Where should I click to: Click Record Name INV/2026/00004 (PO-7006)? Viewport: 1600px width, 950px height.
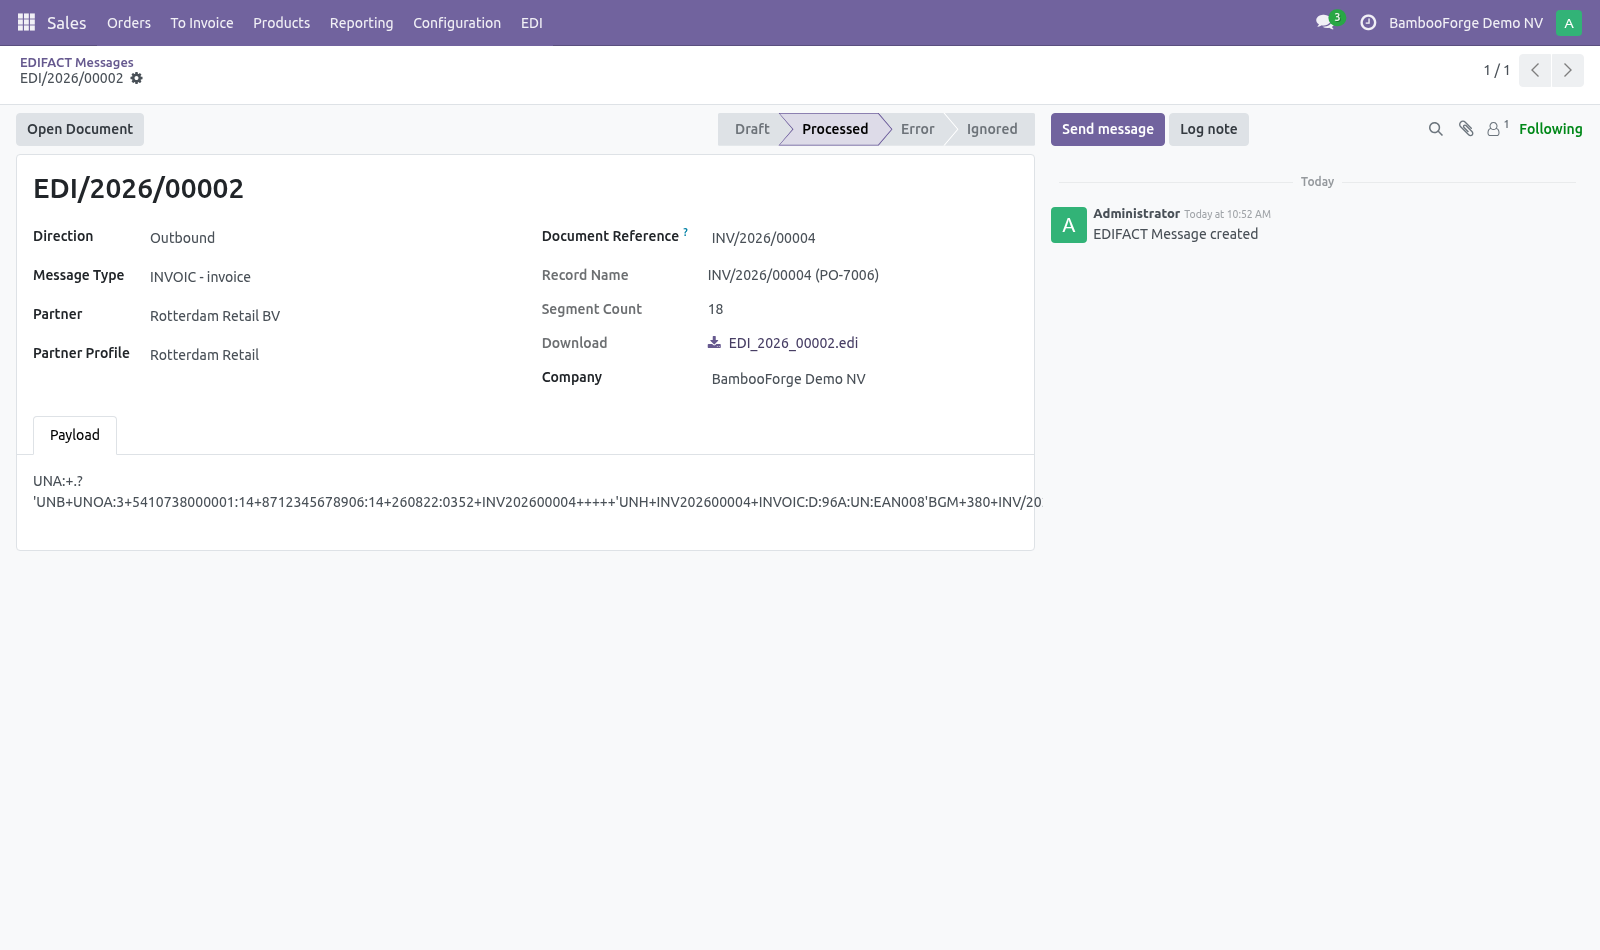pyautogui.click(x=793, y=275)
